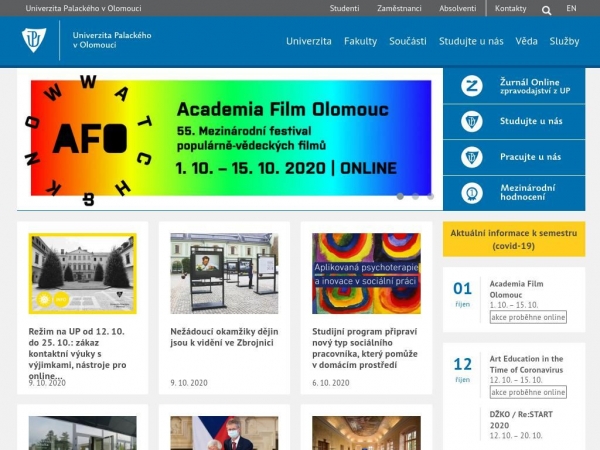This screenshot has width=600, height=450.
Task: Read 'Režim na UP od 12. 10.' headline
Action: click(x=77, y=353)
